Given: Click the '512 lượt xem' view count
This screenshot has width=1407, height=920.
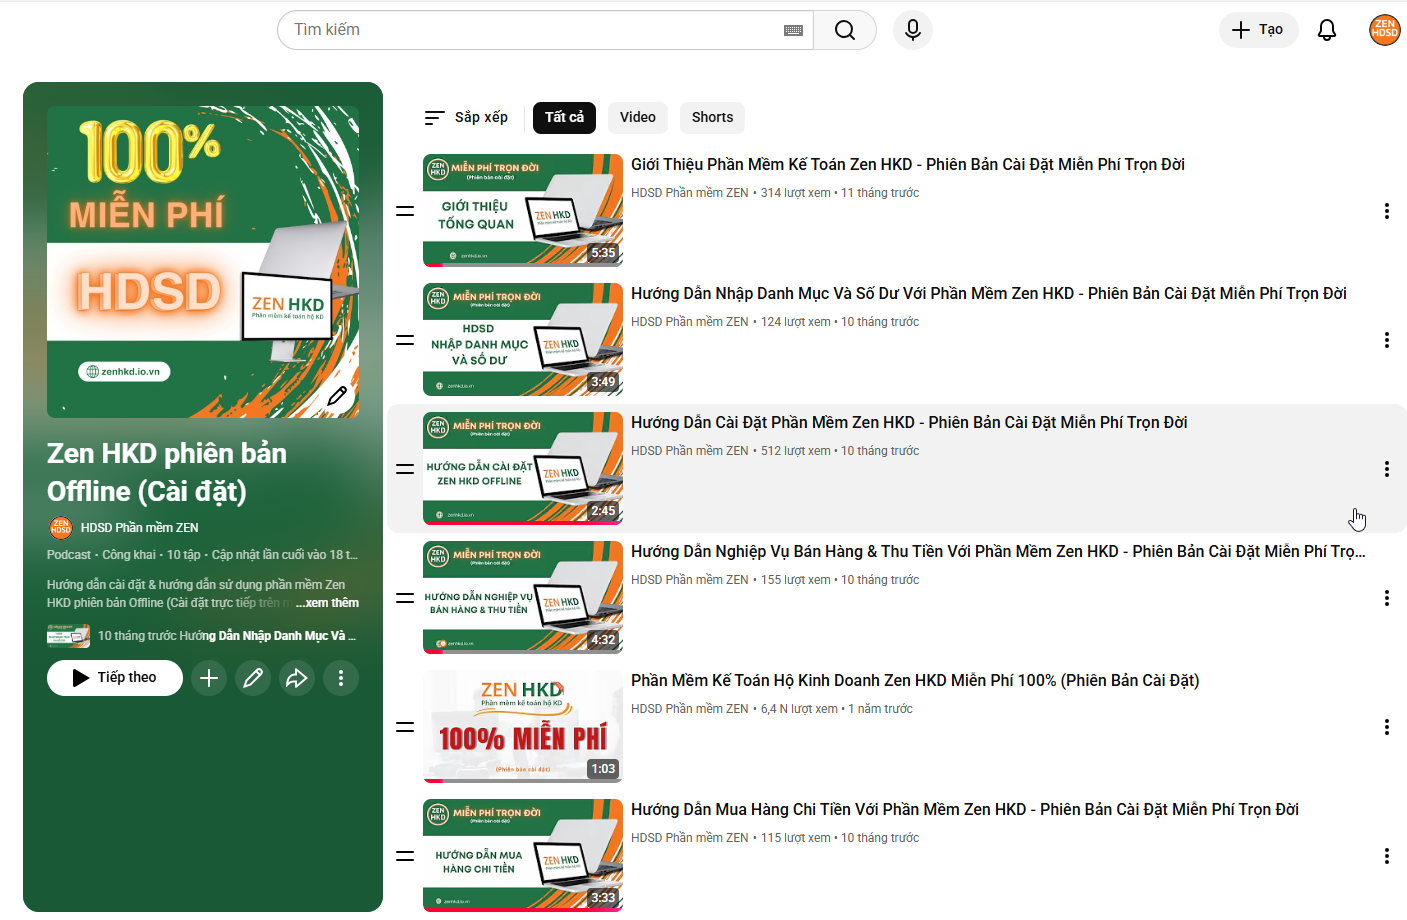Looking at the screenshot, I should point(796,451).
